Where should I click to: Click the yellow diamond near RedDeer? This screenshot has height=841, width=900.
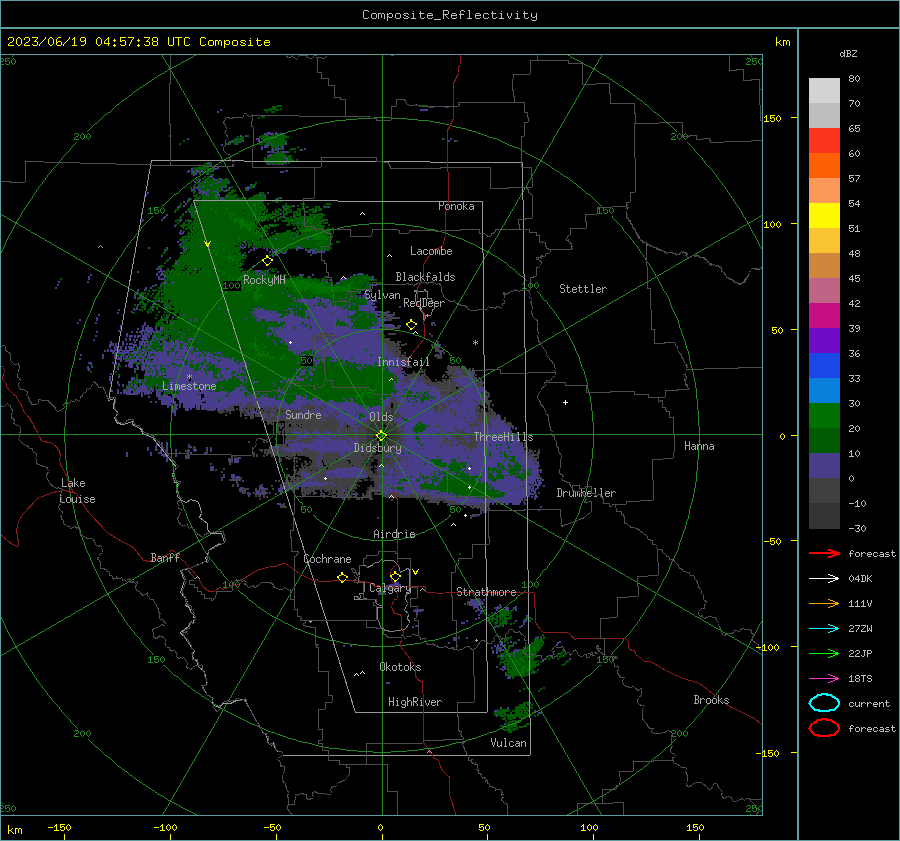click(x=412, y=325)
